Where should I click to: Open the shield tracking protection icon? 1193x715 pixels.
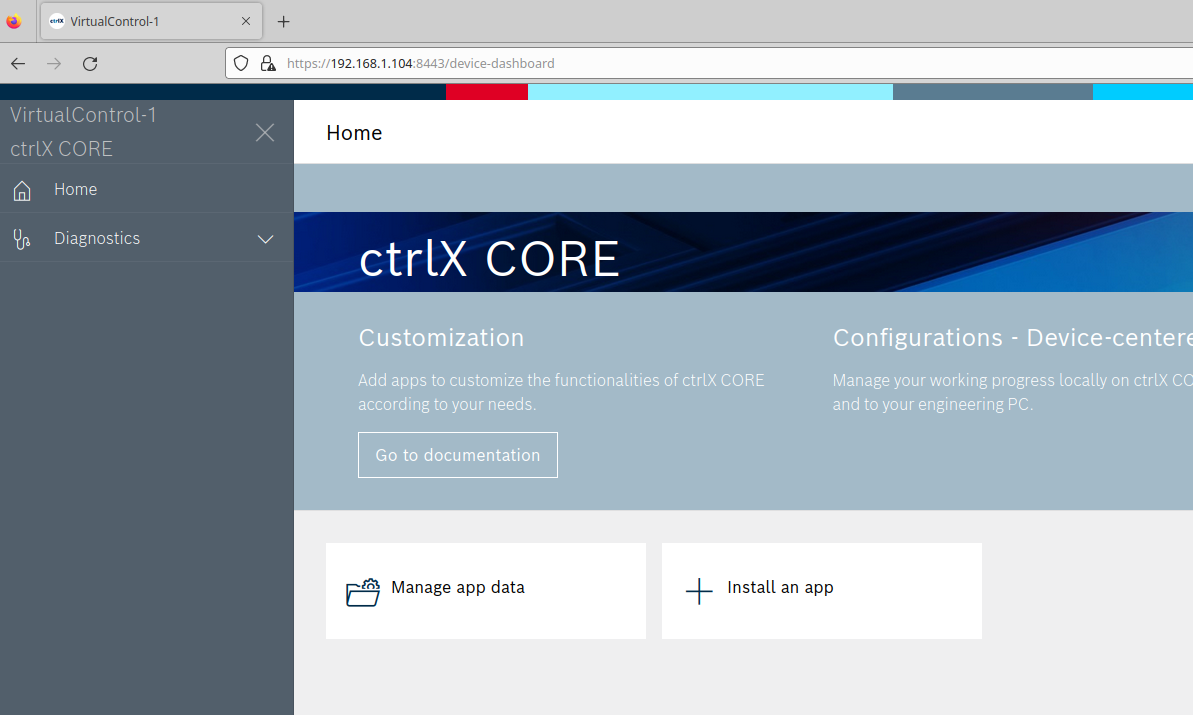coord(241,63)
